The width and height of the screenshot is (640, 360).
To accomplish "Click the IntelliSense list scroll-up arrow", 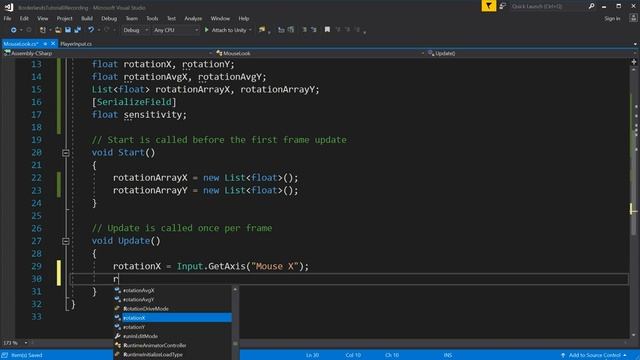I will pos(235,289).
